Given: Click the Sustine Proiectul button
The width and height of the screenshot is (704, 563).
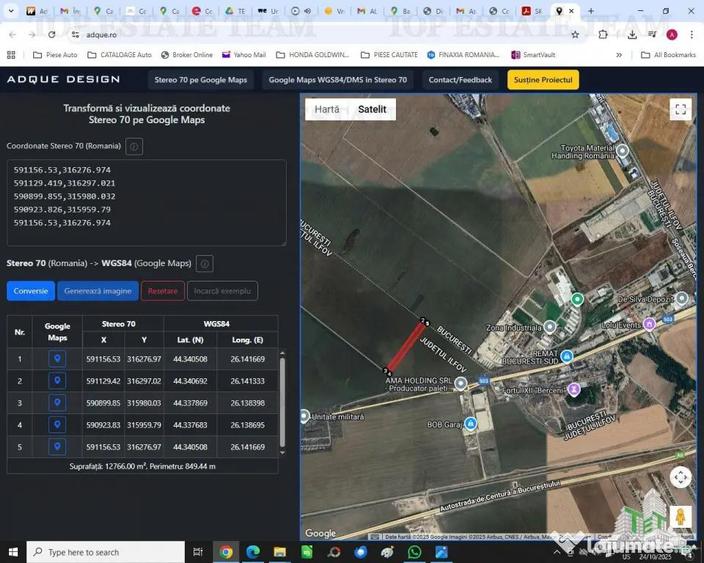Looking at the screenshot, I should 543,80.
